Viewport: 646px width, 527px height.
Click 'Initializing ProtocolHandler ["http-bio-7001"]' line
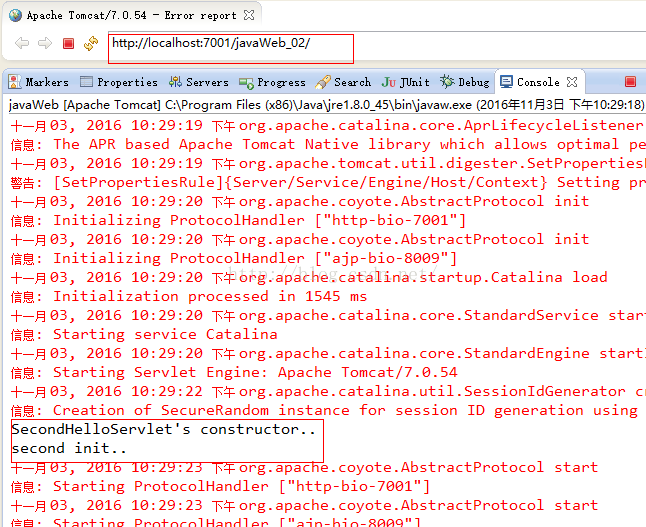click(238, 220)
